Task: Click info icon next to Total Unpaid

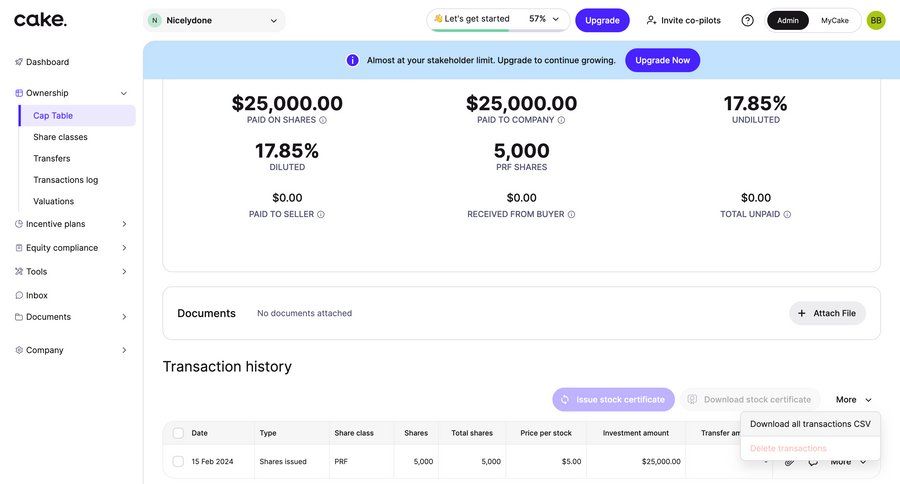Action: 787,215
